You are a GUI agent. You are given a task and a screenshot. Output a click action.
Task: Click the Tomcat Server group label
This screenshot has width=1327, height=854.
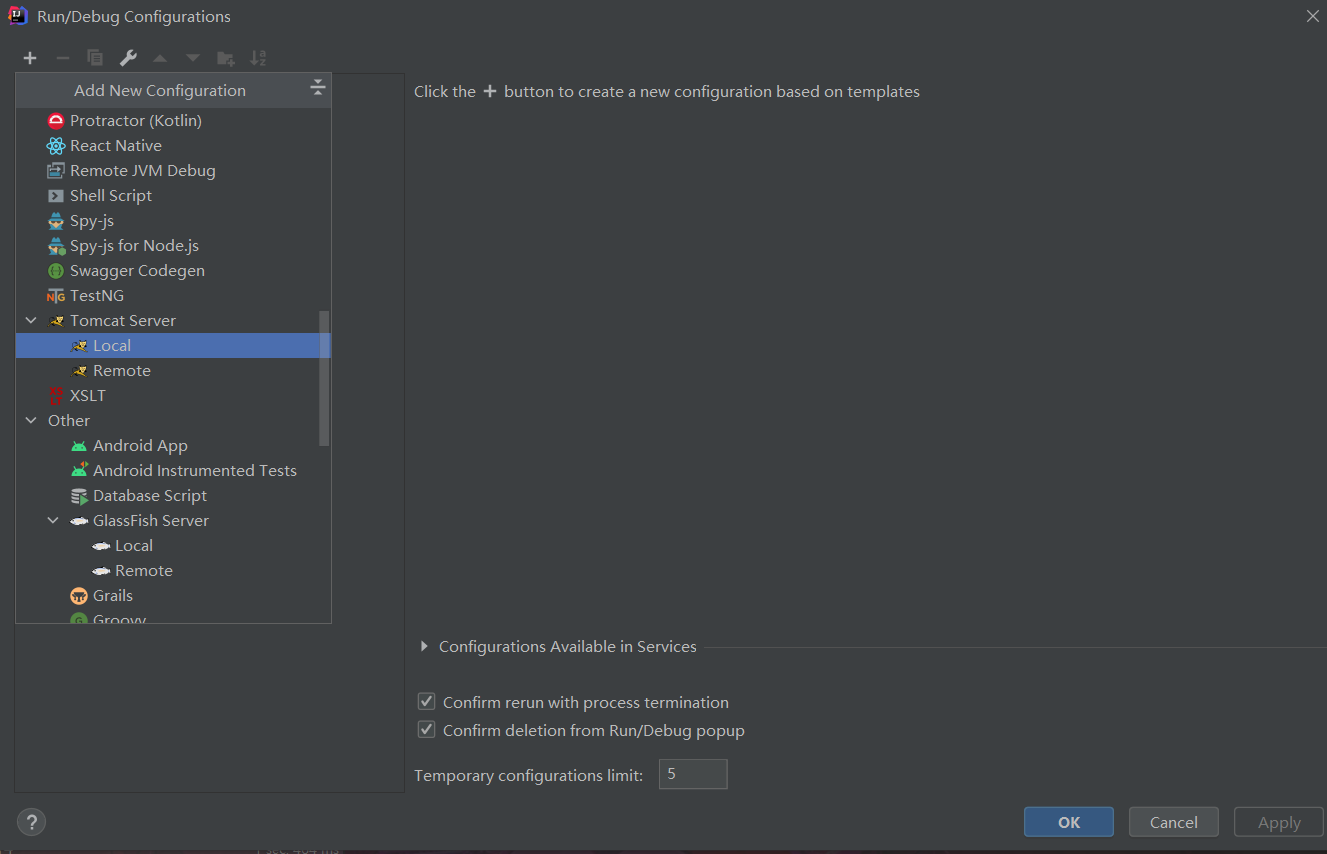tap(123, 320)
